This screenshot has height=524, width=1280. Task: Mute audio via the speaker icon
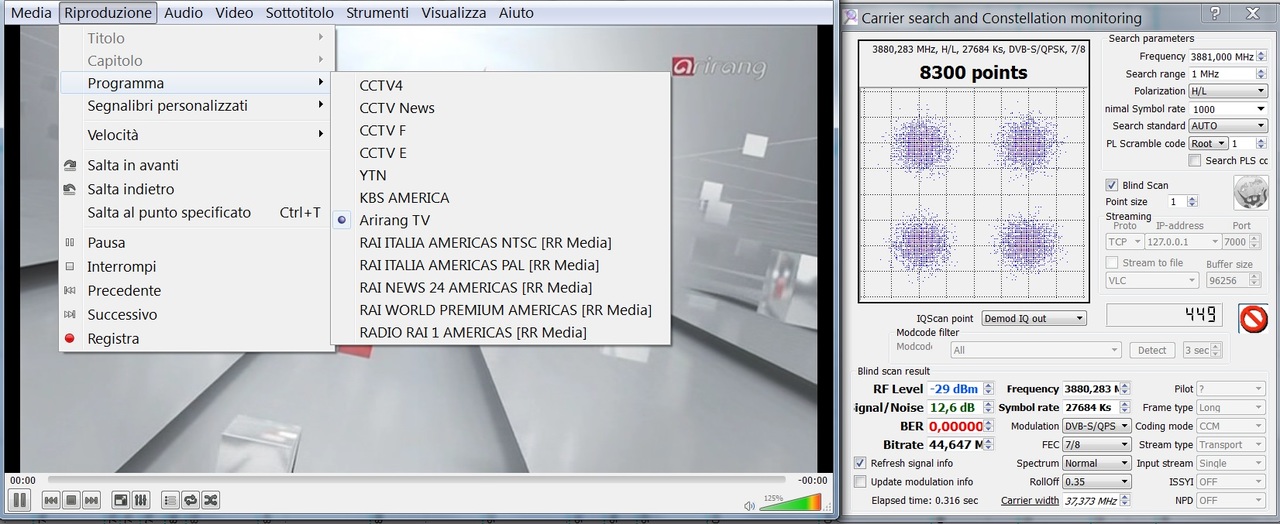tap(751, 505)
